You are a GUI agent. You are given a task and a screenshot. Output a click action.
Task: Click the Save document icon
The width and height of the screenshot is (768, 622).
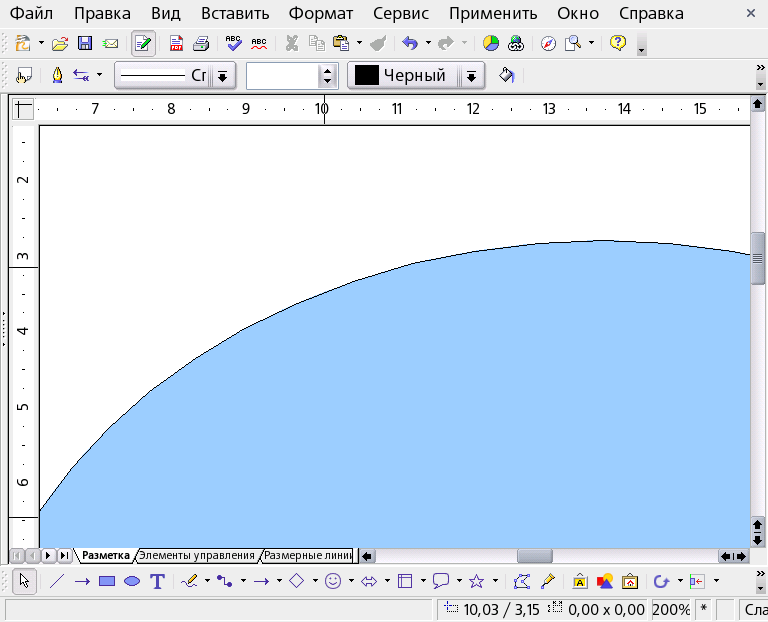coord(85,43)
